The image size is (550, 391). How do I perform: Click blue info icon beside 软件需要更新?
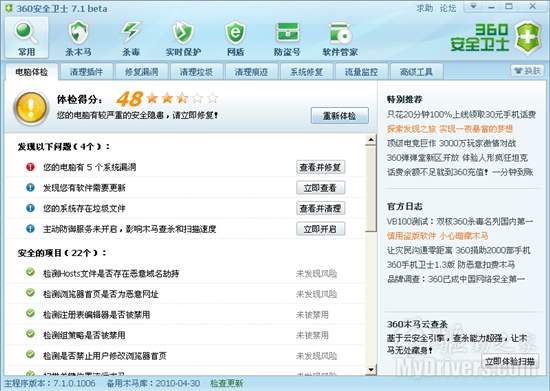tap(31, 187)
